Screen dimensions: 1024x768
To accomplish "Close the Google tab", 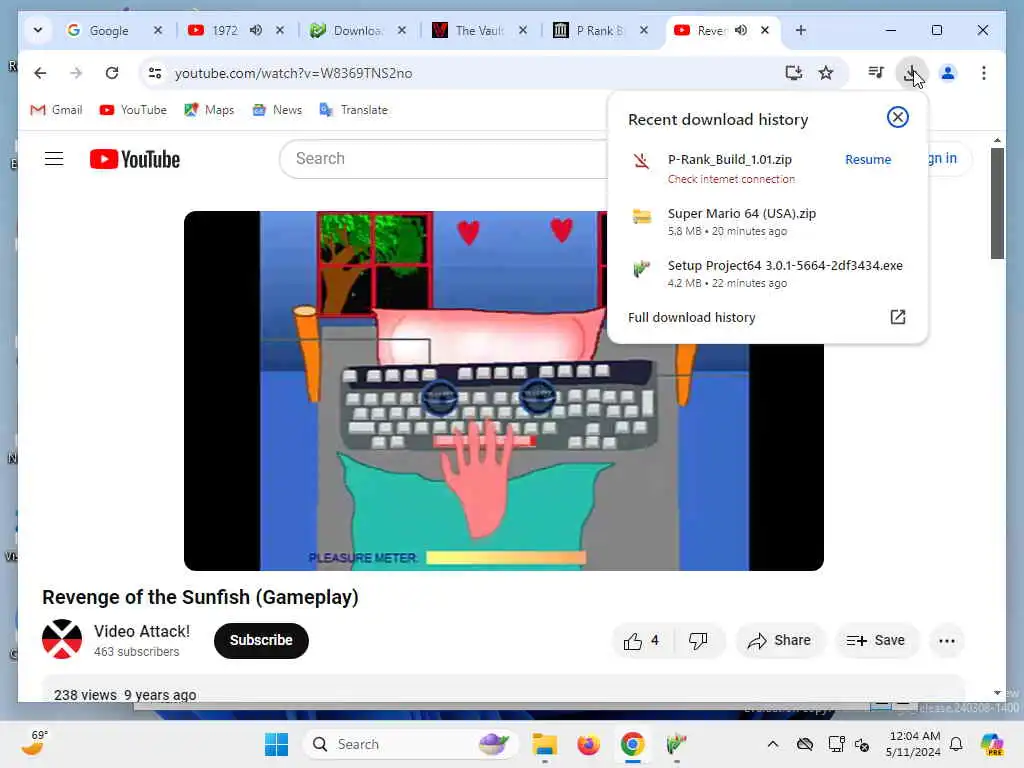I will [x=158, y=30].
